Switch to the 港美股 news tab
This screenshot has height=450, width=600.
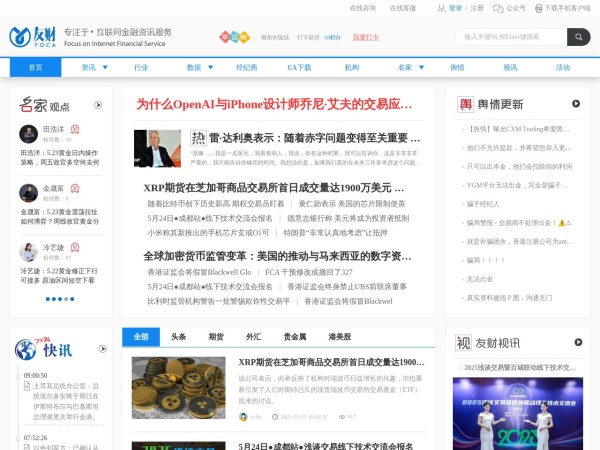click(340, 337)
